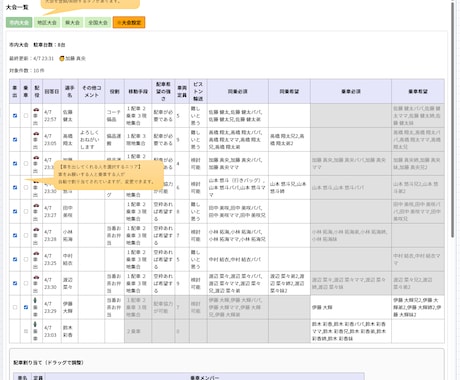460x380 pixels.
Task: Click the green passenger icon in the 鈴木 row
Action: pyautogui.click(x=35, y=324)
